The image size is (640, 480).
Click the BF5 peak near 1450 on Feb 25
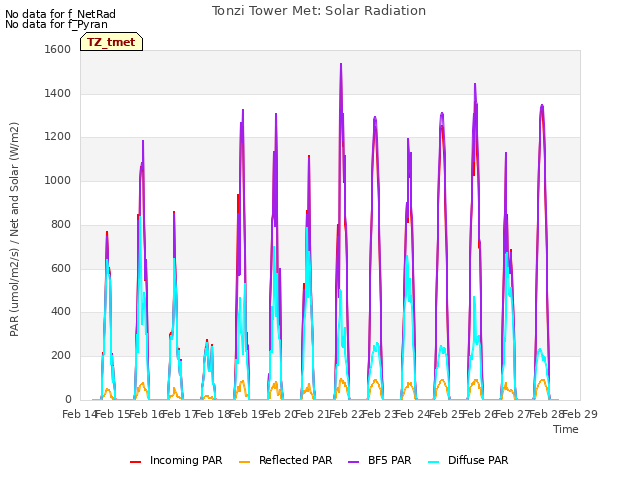point(475,84)
